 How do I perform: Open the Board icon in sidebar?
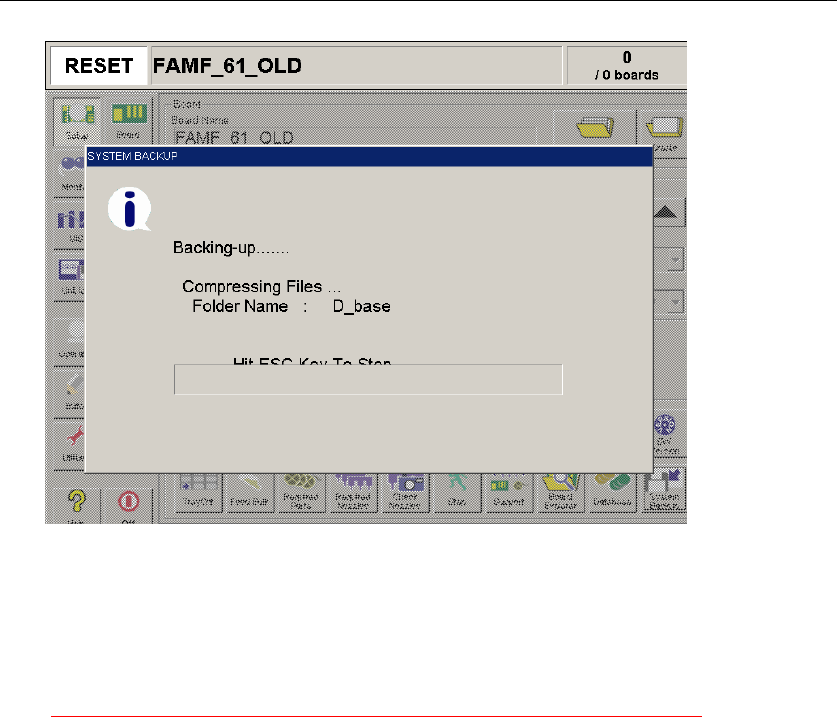[129, 121]
